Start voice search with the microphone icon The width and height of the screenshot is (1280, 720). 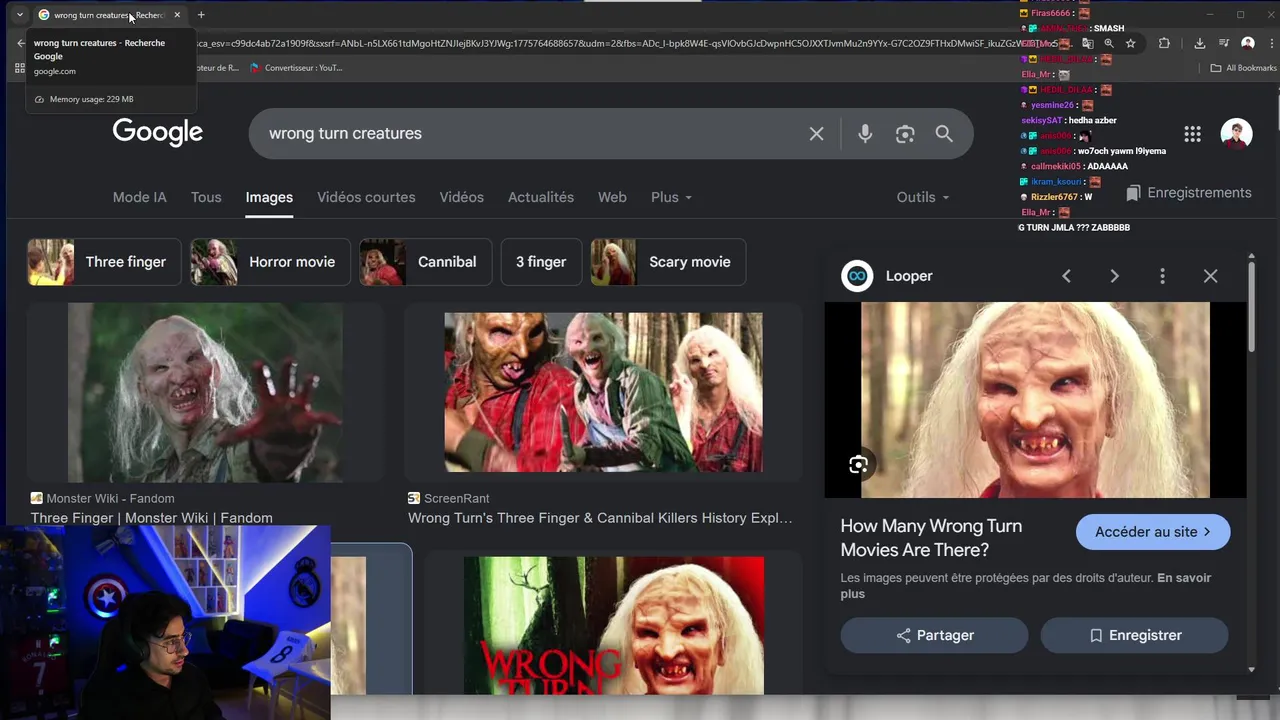(865, 134)
